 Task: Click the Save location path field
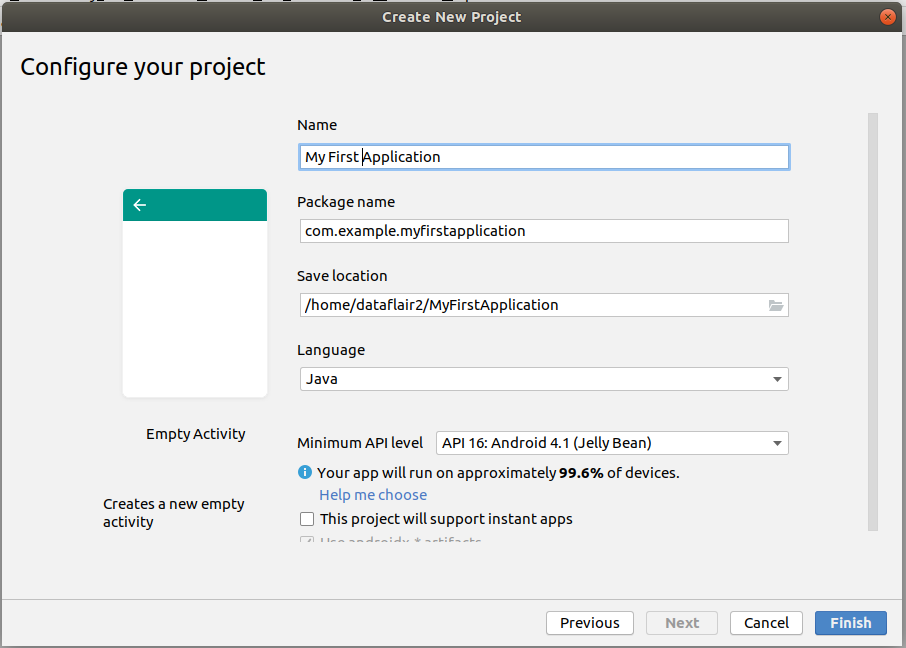click(530, 305)
